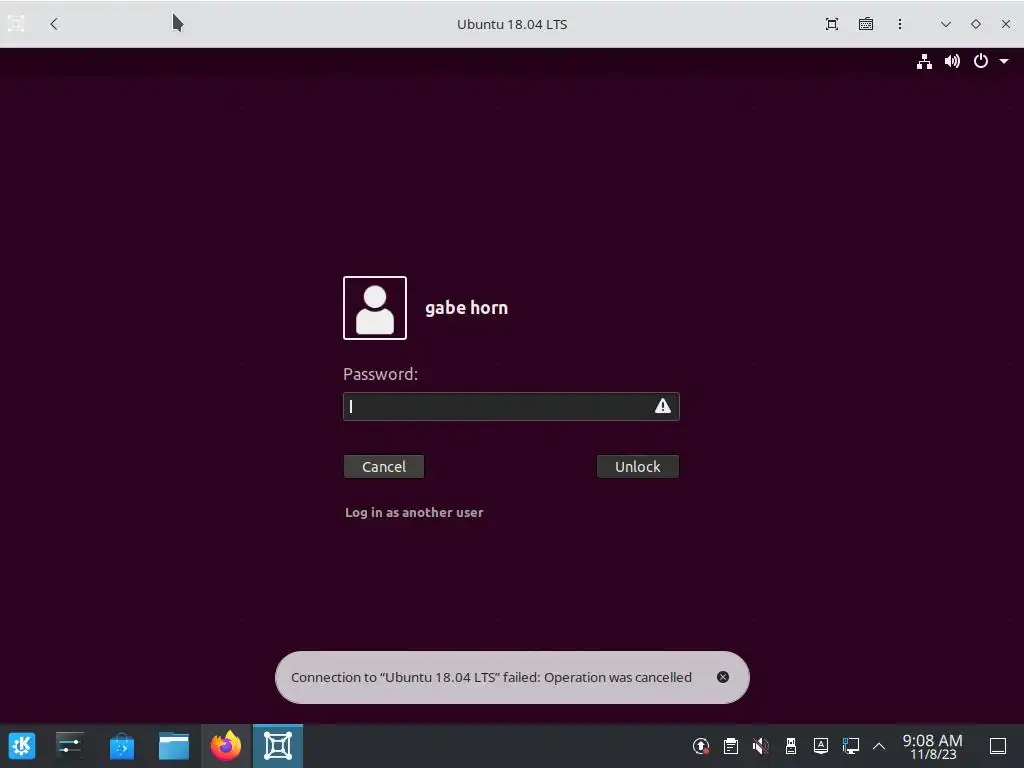The width and height of the screenshot is (1024, 768).
Task: Select the GNOME Boxes taskbar entry
Action: [x=278, y=746]
